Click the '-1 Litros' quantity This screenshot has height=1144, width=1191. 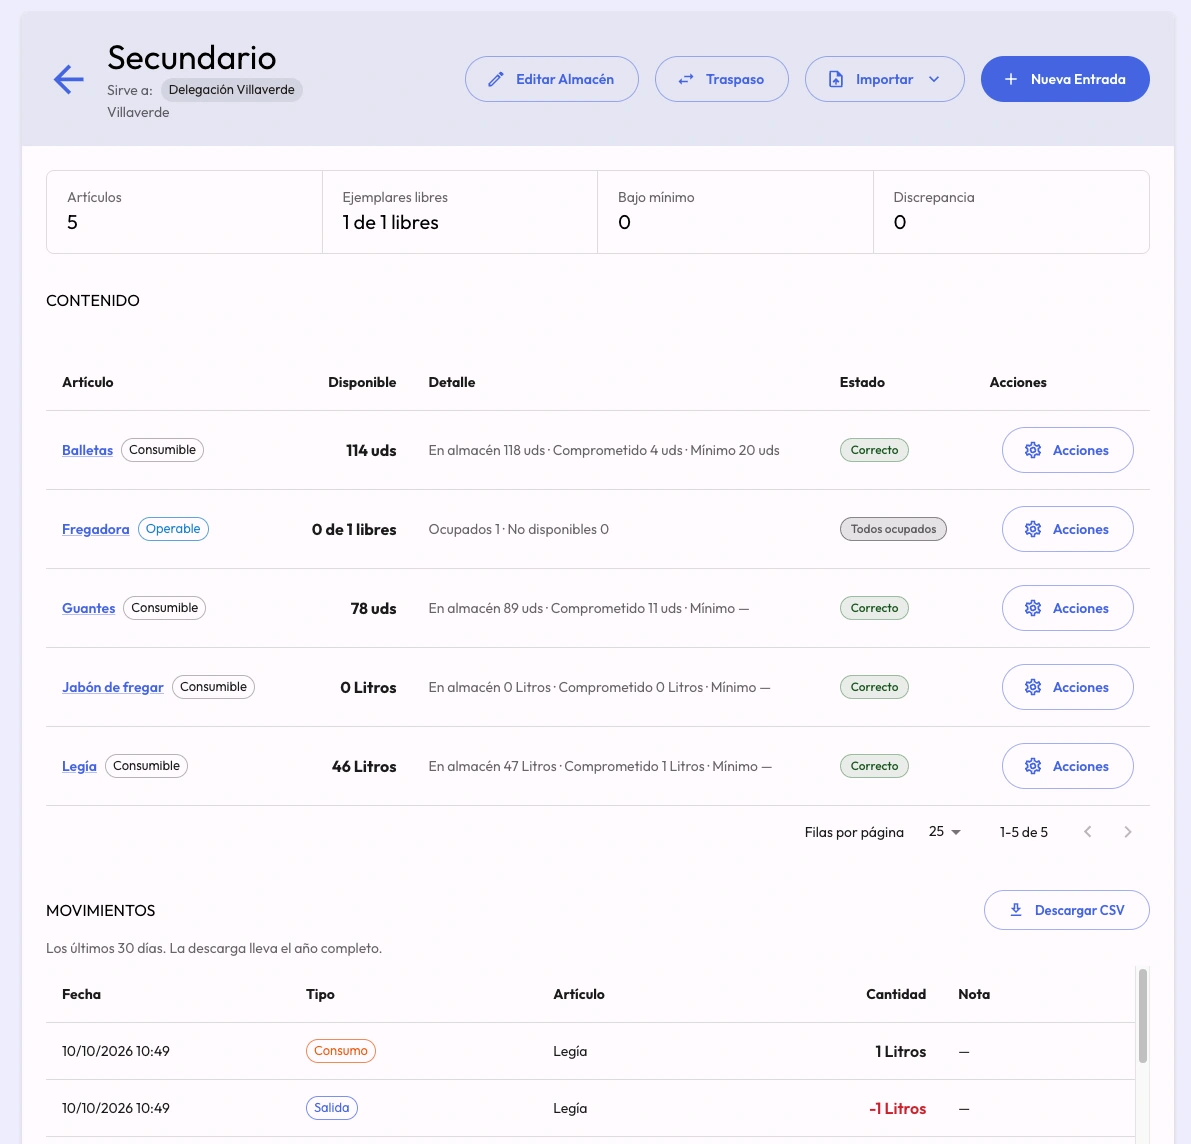898,1108
